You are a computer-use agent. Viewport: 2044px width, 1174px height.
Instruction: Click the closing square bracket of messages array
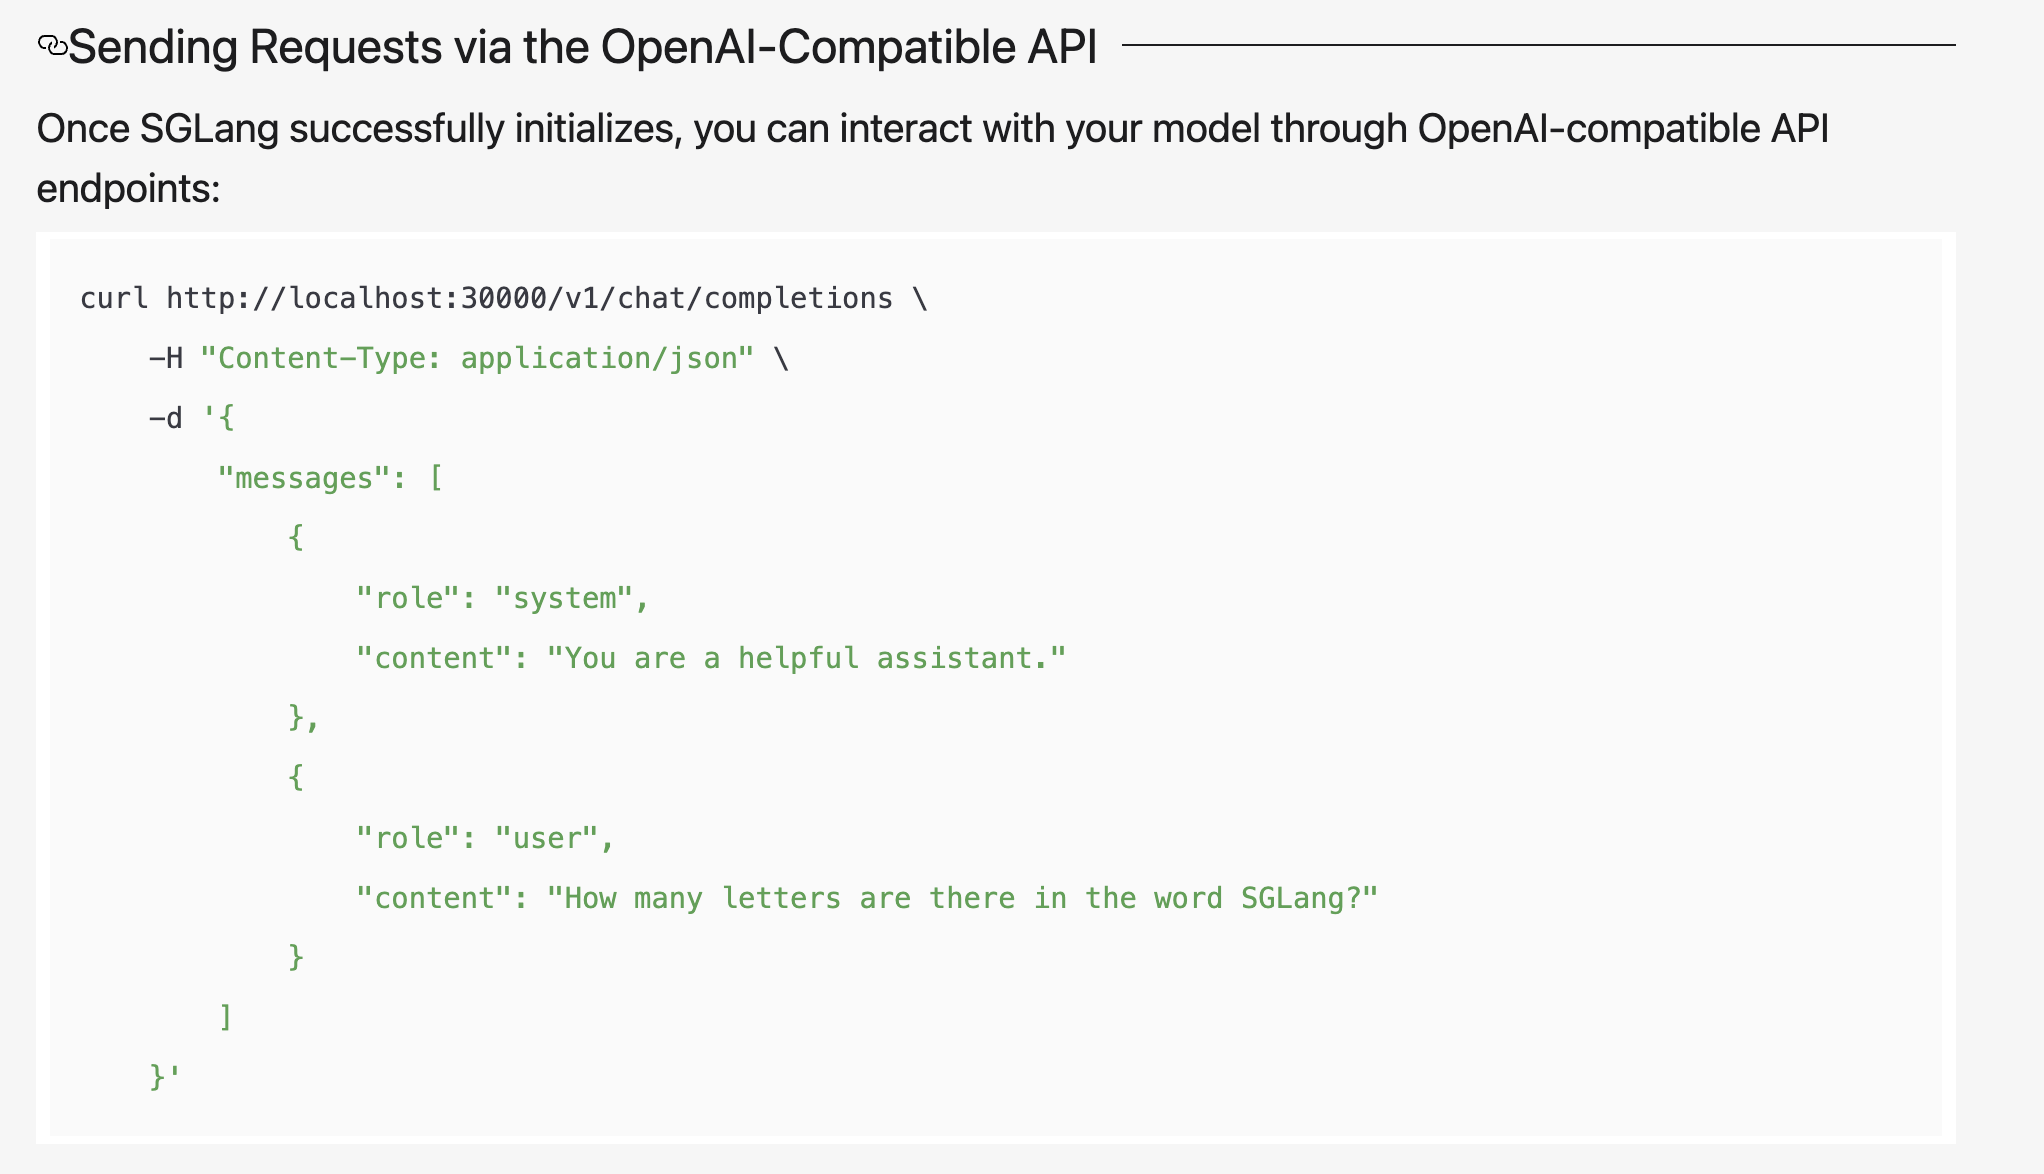(x=226, y=1017)
